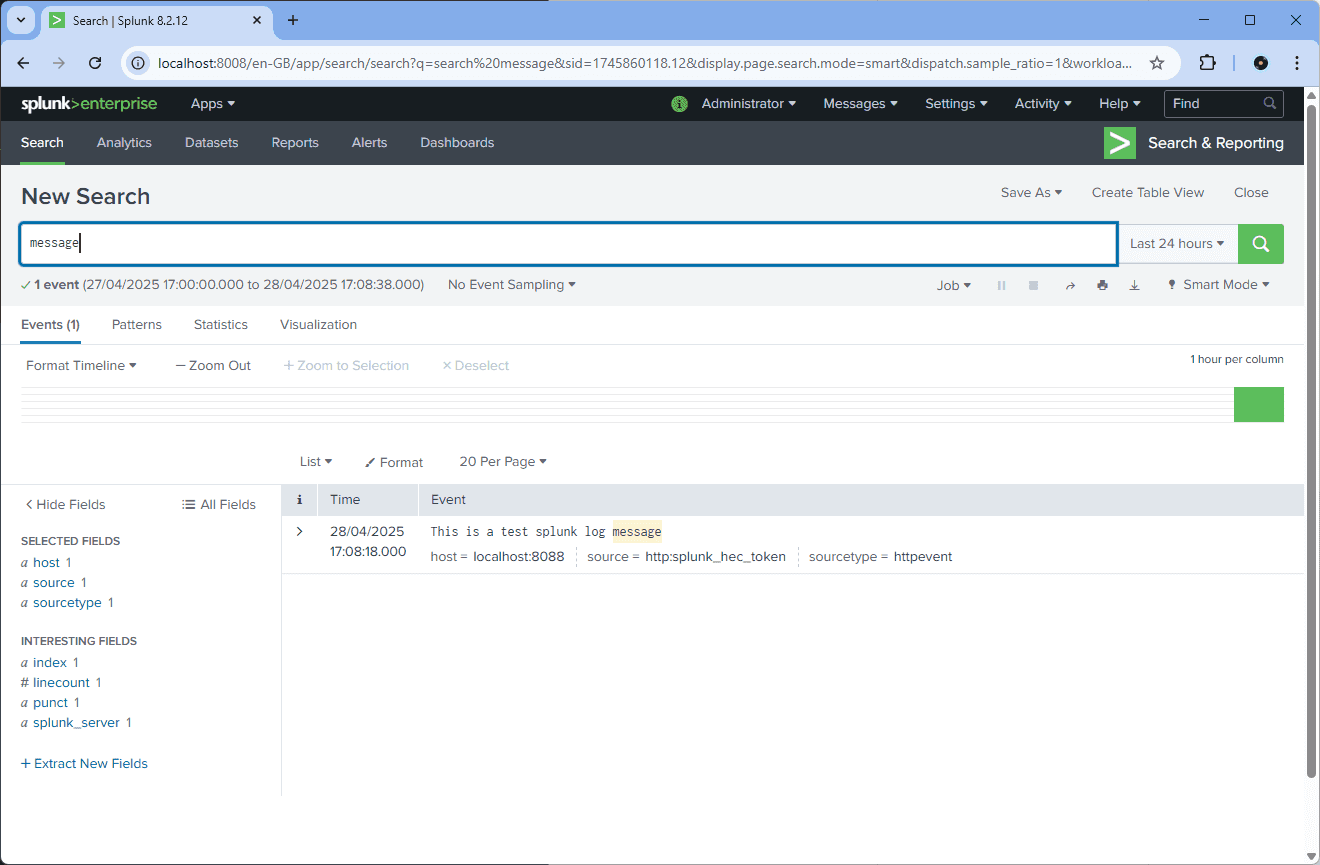
Task: Export results using the download icon
Action: tap(1134, 286)
